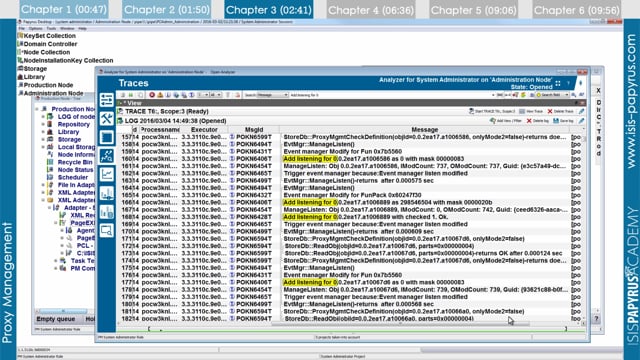Viewport: 640px width, 360px height.
Task: Click the Repository icon in Production Node tree
Action: tap(50, 124)
